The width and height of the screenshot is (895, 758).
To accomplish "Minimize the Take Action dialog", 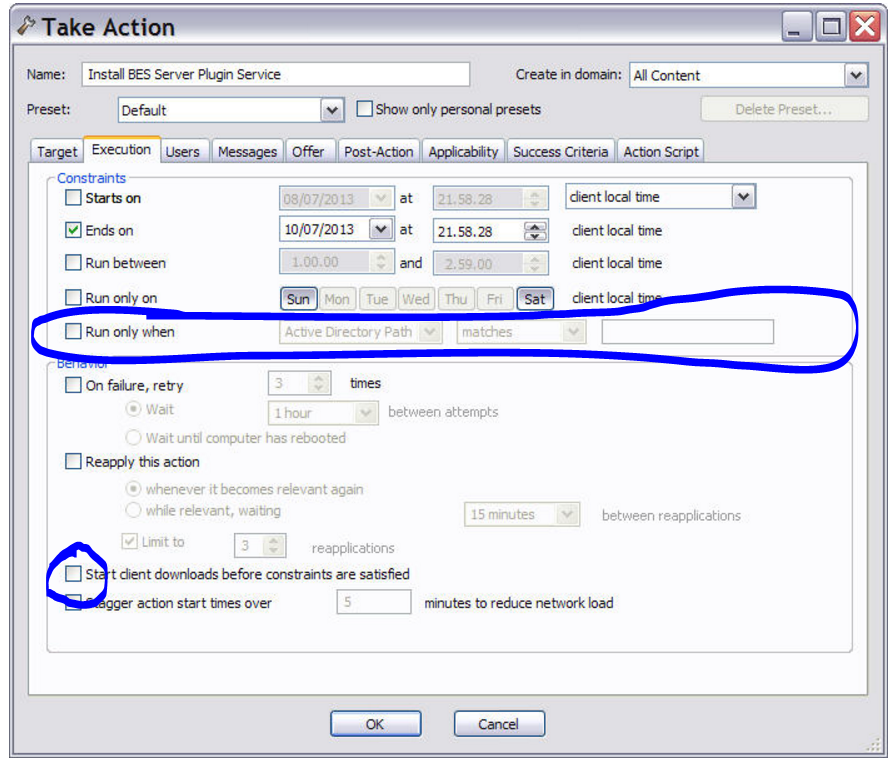I will point(796,26).
